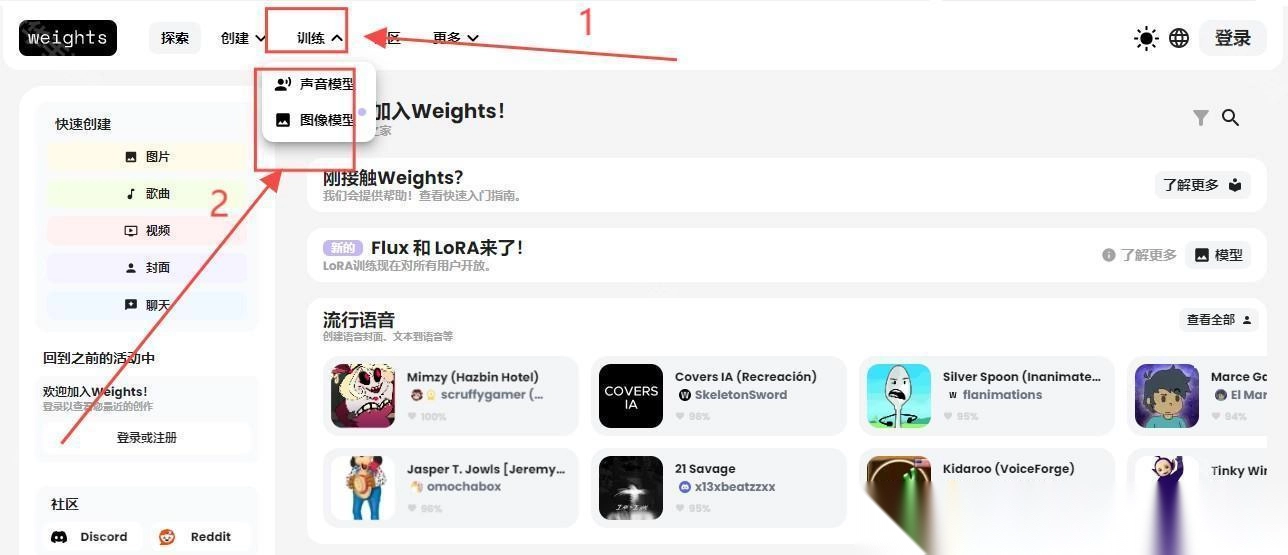Viewport: 1288px width, 555px height.
Task: Quick-create 视频 from the sidebar
Action: coord(146,231)
